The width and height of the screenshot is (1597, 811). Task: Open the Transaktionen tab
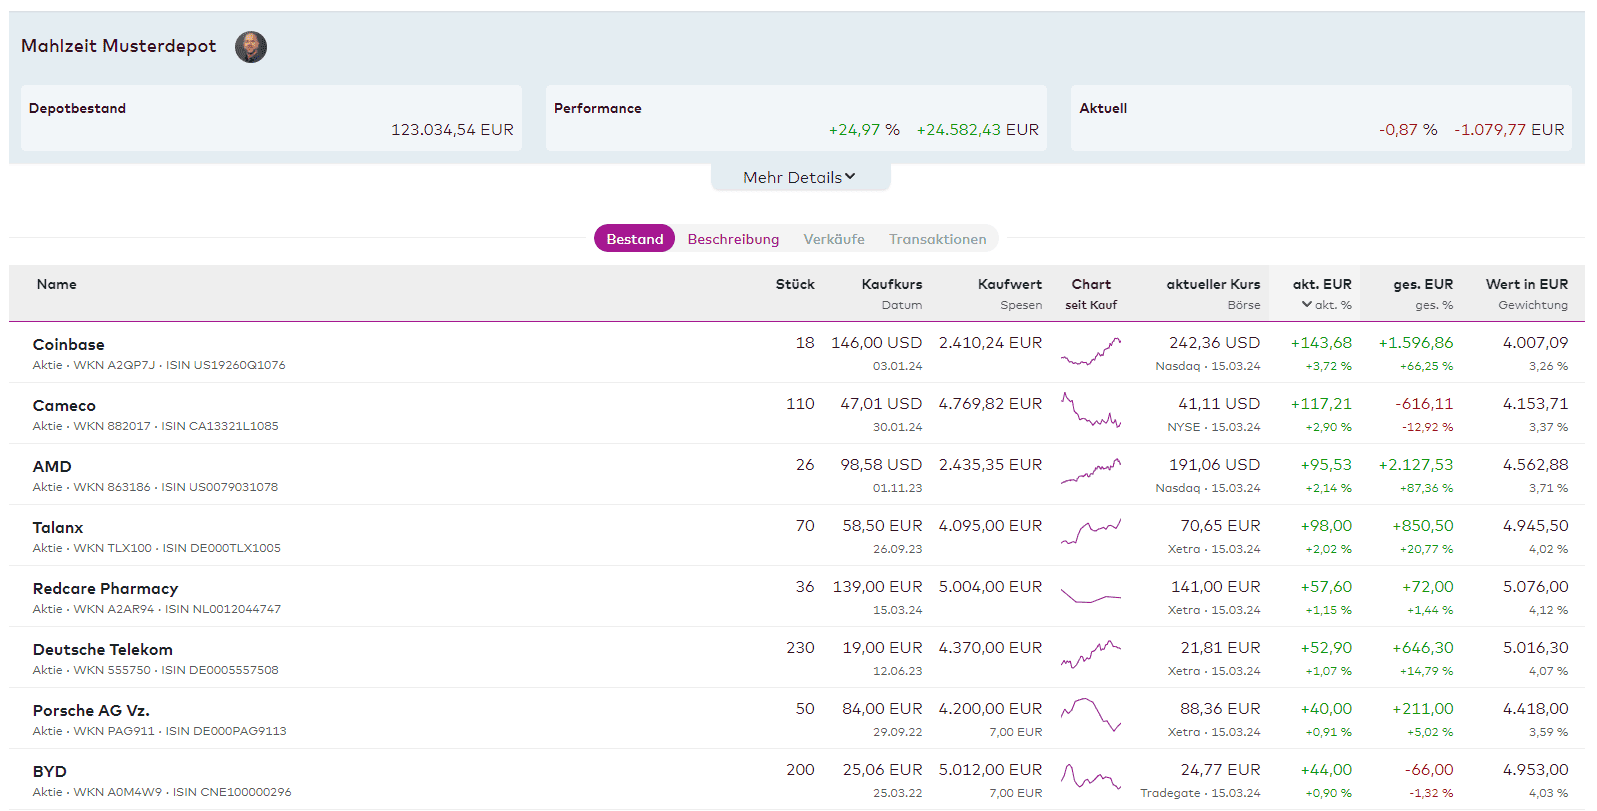pos(937,239)
